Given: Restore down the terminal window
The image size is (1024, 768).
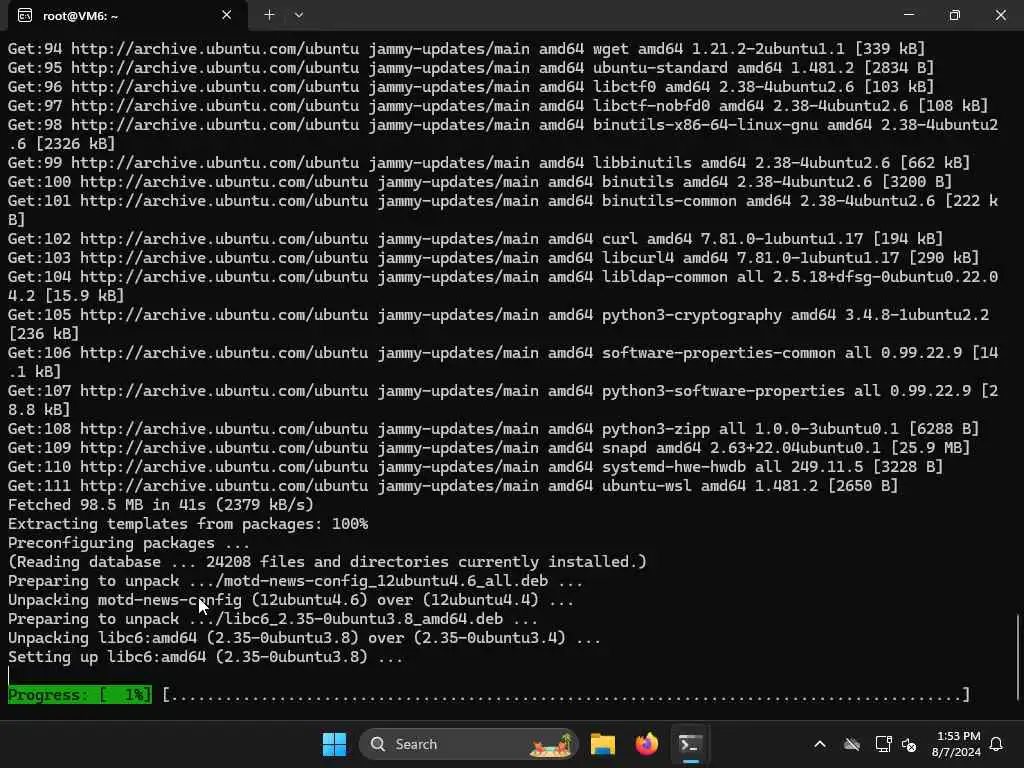Looking at the screenshot, I should pyautogui.click(x=954, y=14).
